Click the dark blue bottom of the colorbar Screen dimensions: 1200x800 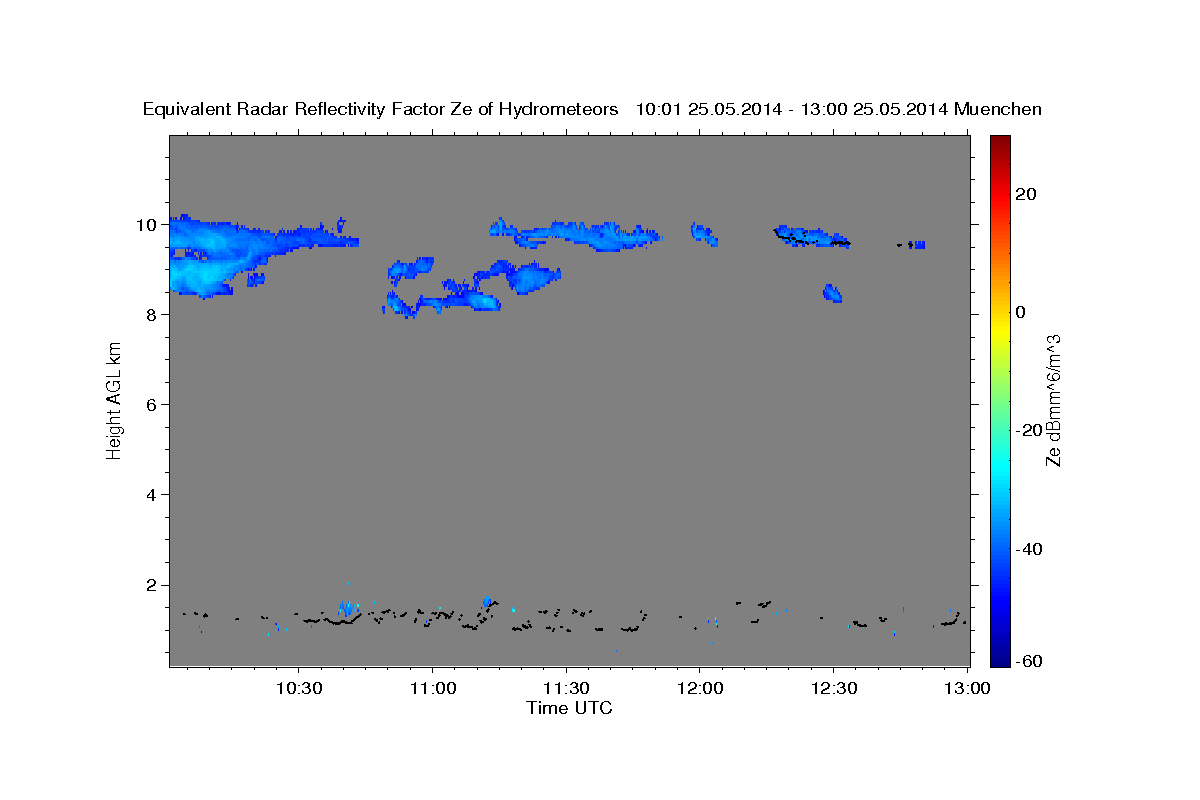(999, 658)
